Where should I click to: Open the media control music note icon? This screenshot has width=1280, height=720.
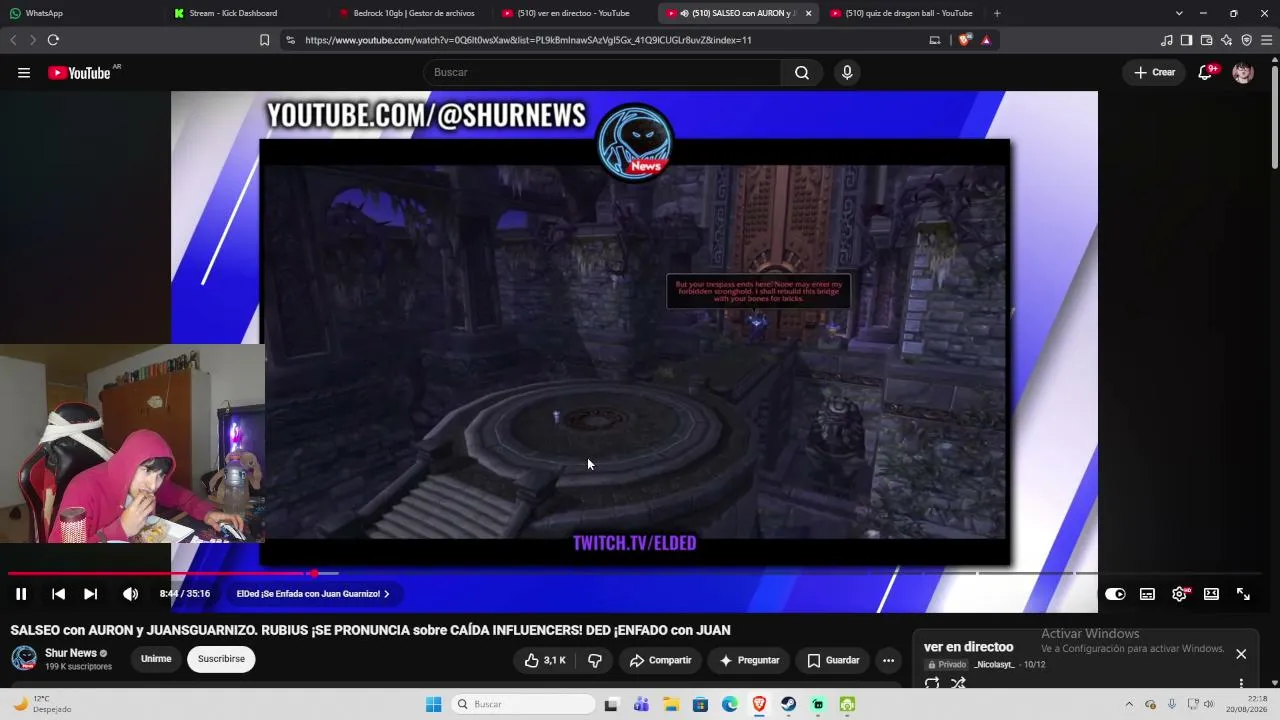[x=1166, y=40]
